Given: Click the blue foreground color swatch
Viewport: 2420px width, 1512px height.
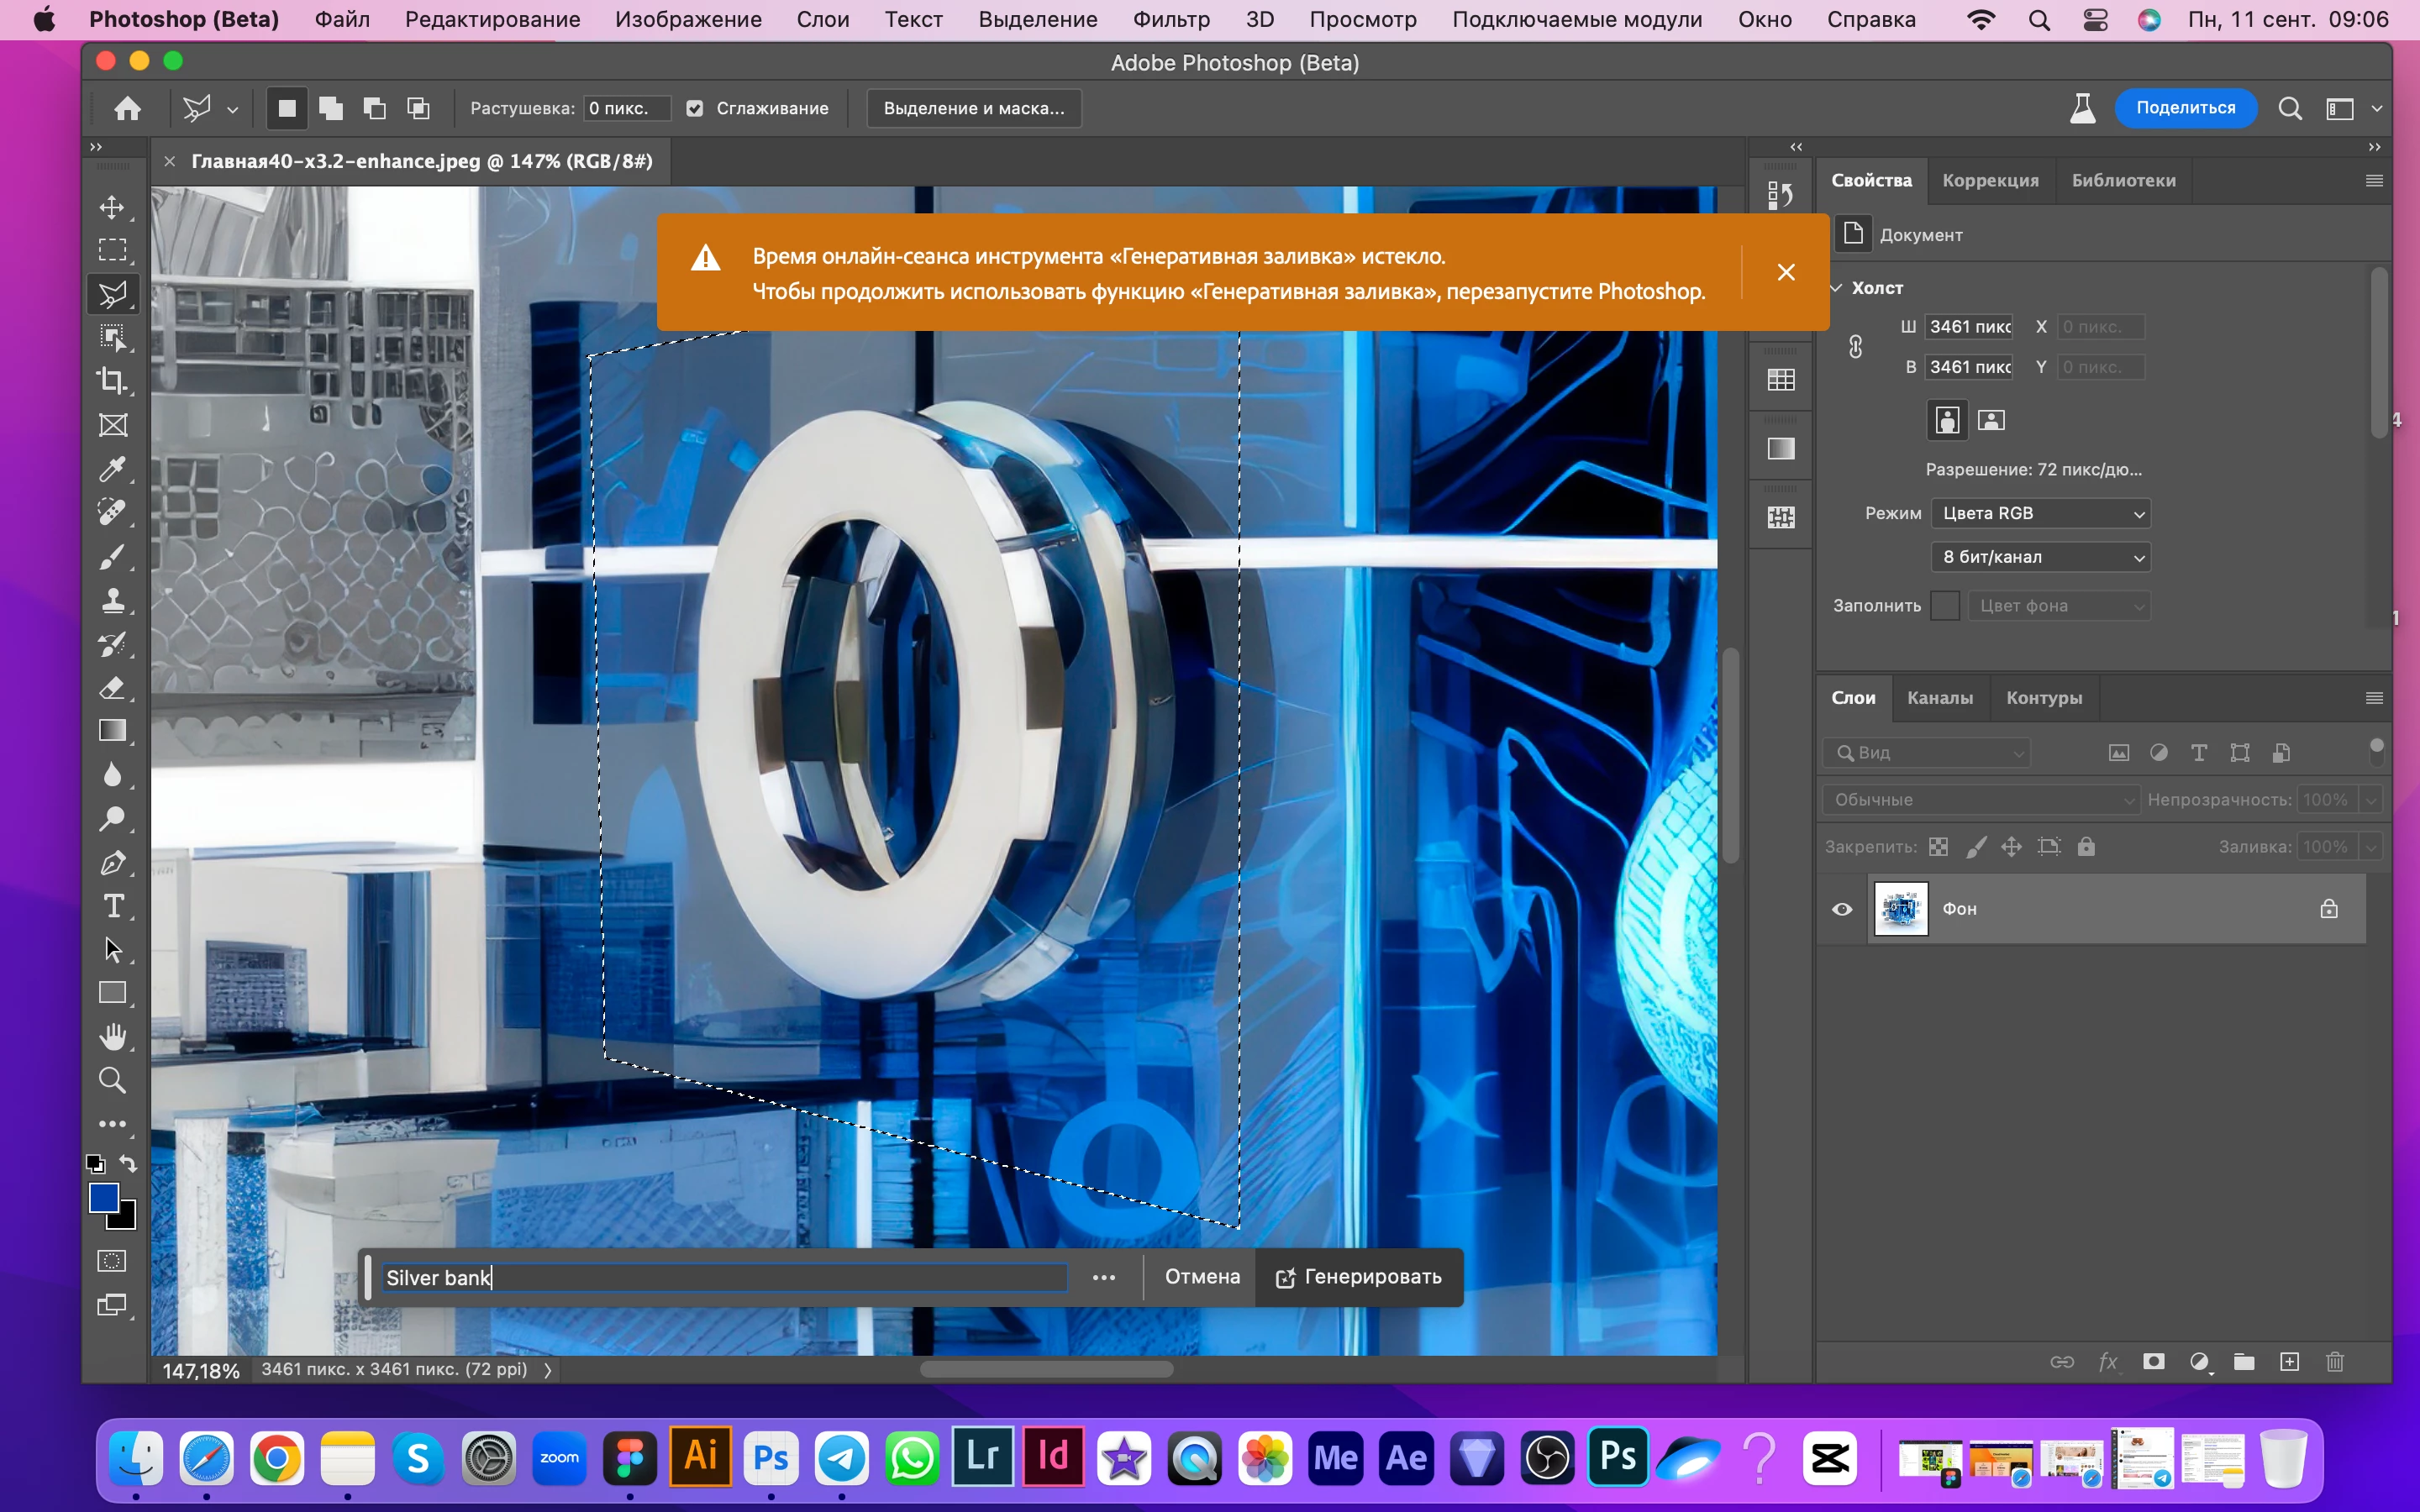Looking at the screenshot, I should pyautogui.click(x=103, y=1197).
